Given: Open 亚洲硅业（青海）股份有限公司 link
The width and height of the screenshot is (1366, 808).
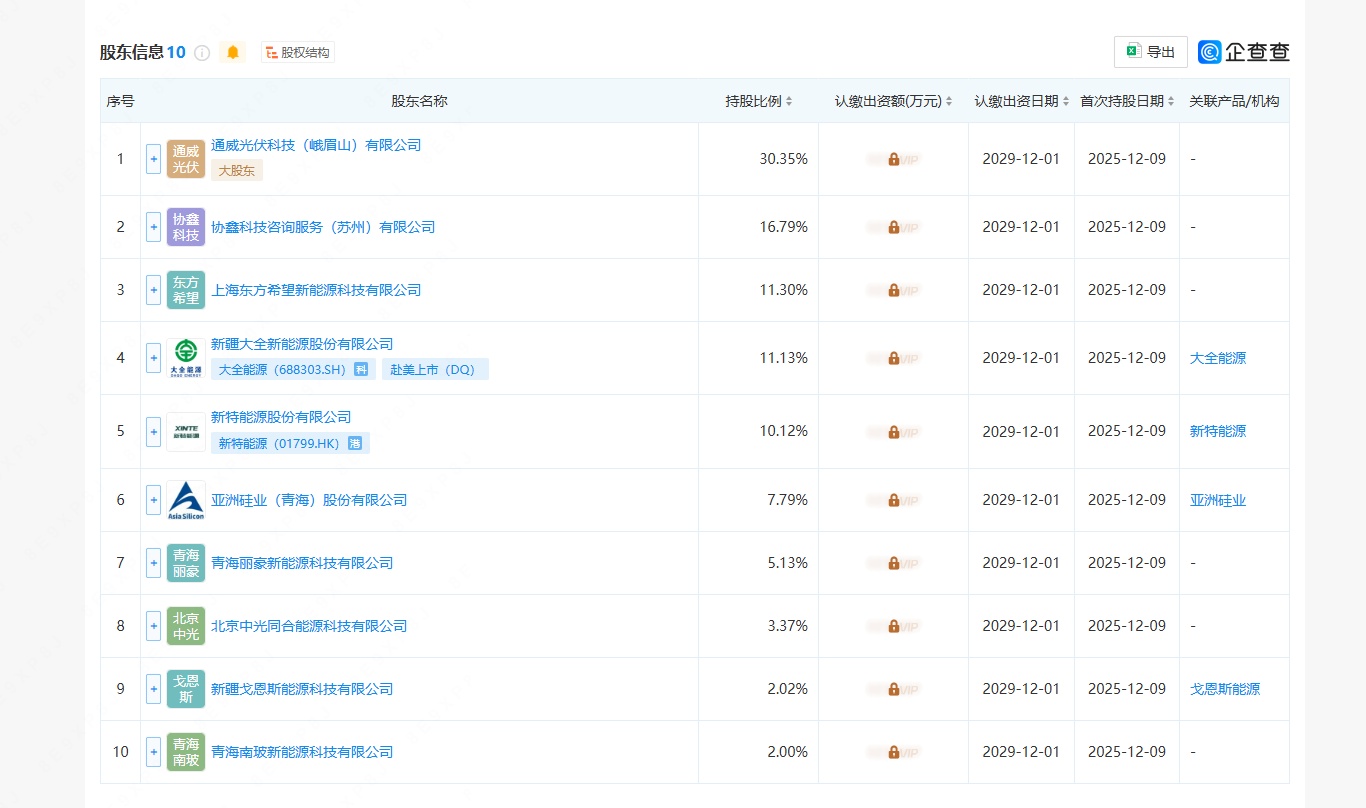Looking at the screenshot, I should coord(309,500).
